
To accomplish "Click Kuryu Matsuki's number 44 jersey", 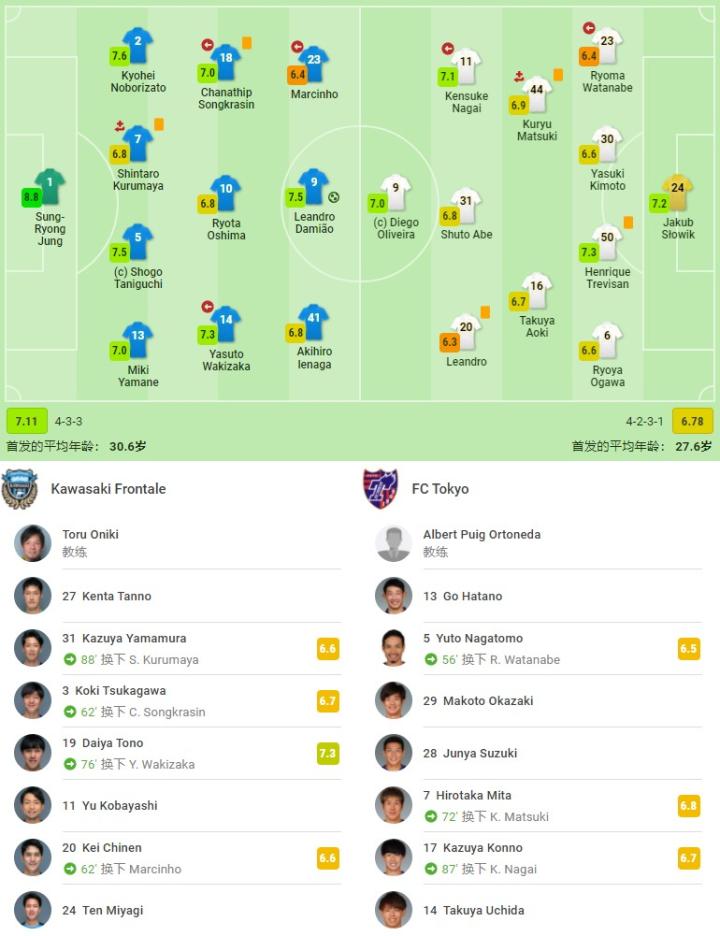I will click(x=537, y=93).
